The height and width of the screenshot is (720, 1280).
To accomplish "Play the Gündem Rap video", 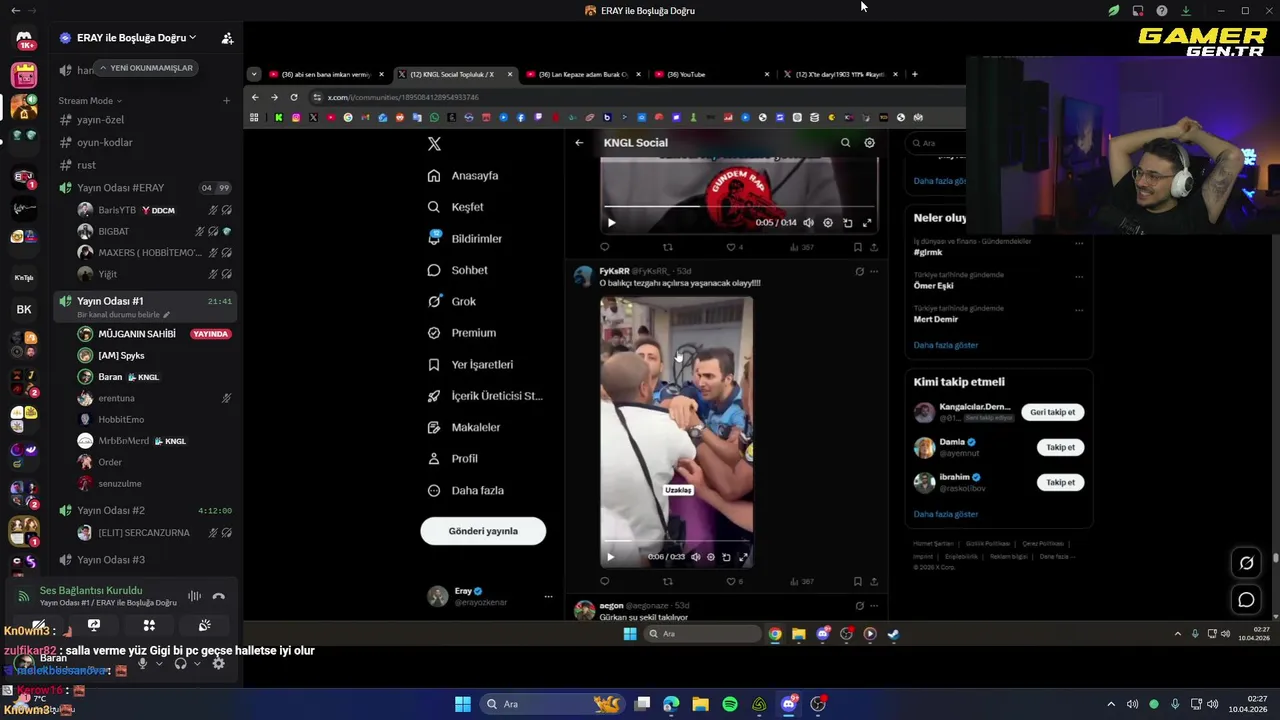I will pos(611,223).
